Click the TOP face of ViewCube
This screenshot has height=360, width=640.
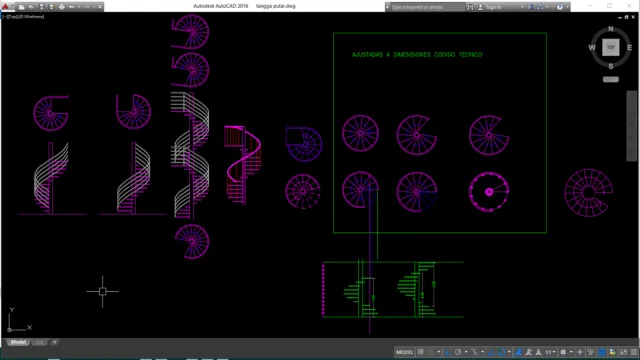611,47
